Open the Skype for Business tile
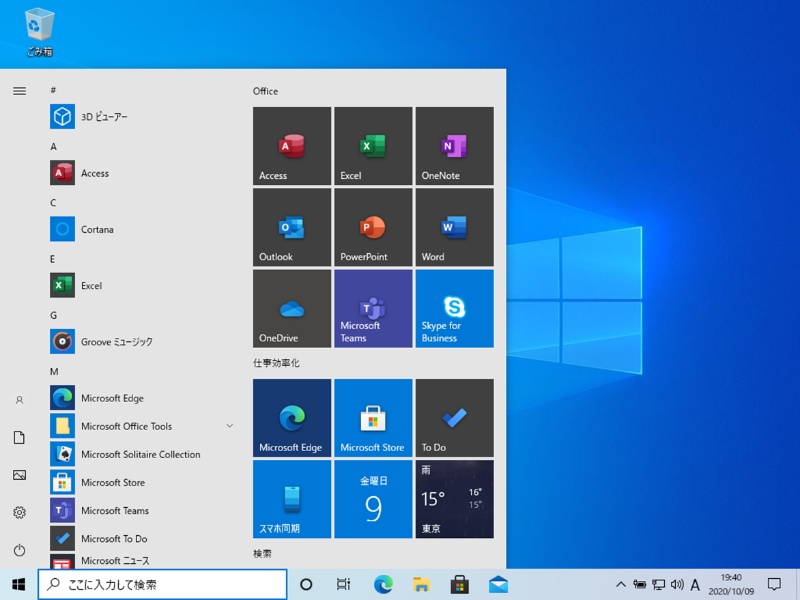 pos(454,308)
